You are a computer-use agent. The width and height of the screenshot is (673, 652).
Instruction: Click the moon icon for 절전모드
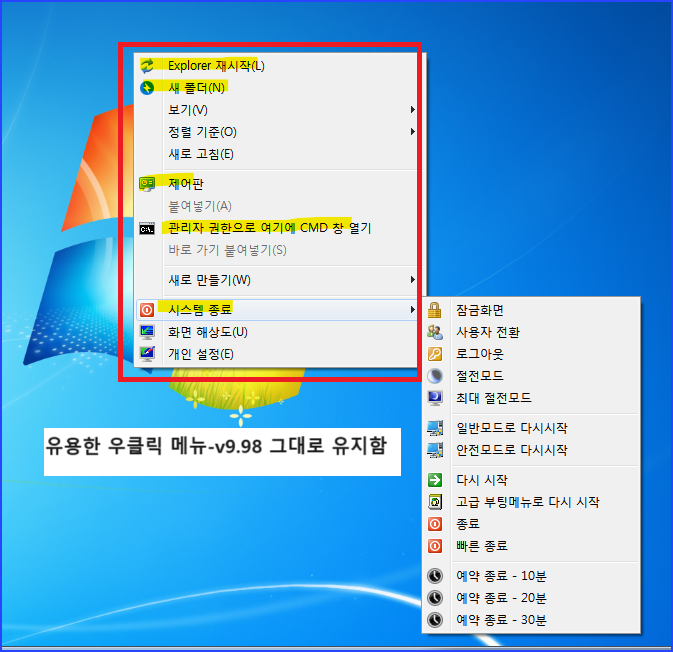pos(435,376)
